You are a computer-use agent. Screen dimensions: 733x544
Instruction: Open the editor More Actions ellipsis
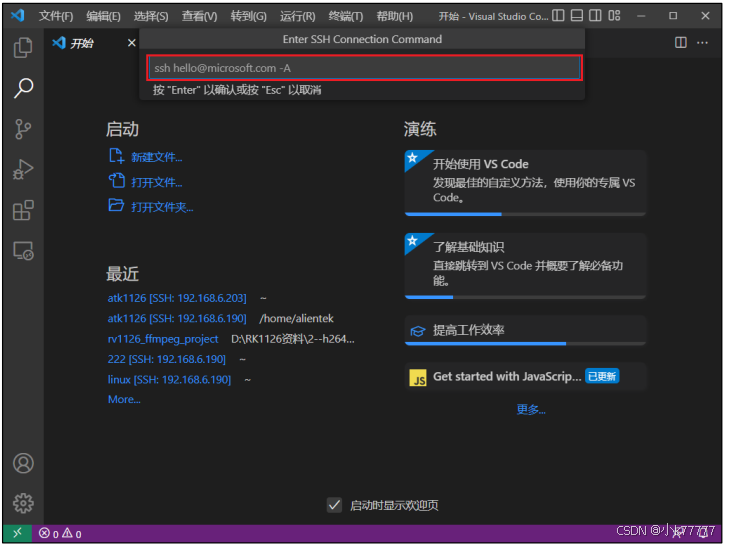[x=702, y=43]
